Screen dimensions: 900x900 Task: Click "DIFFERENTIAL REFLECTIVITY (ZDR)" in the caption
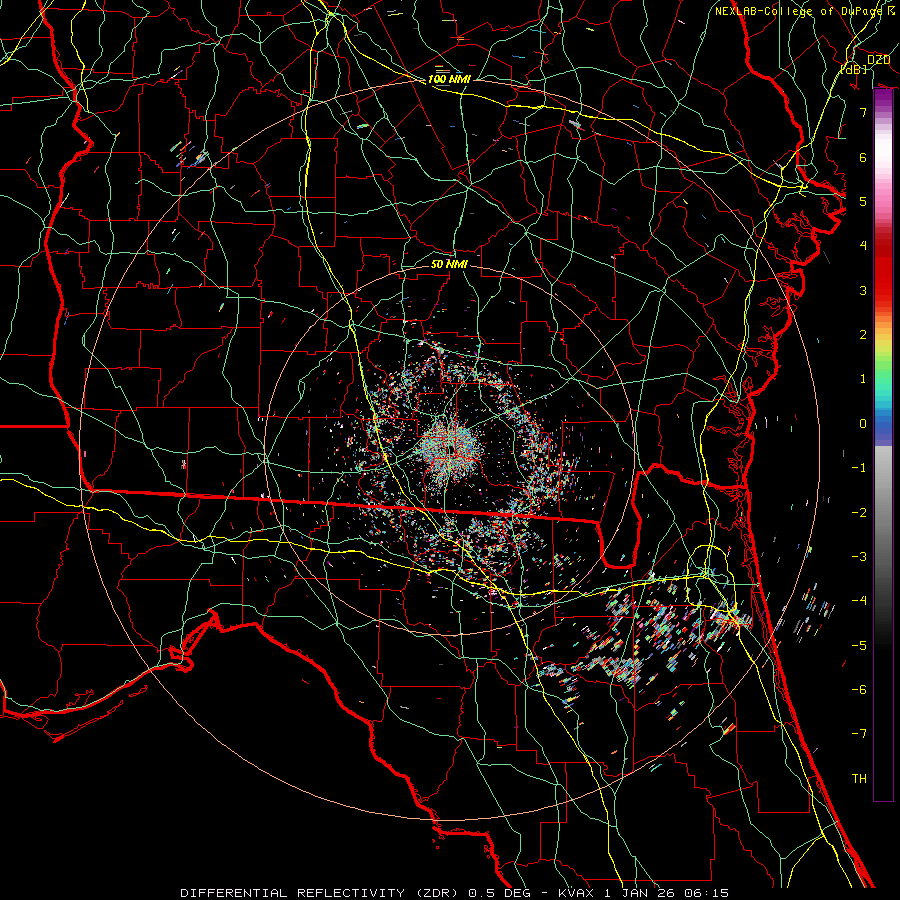coord(321,893)
